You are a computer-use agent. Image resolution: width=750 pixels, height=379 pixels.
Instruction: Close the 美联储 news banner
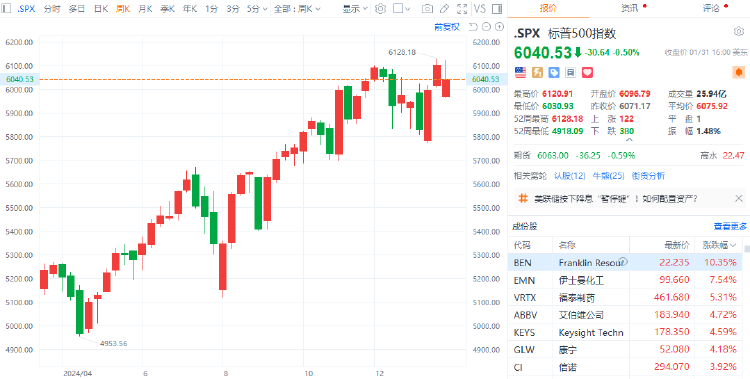click(x=739, y=198)
